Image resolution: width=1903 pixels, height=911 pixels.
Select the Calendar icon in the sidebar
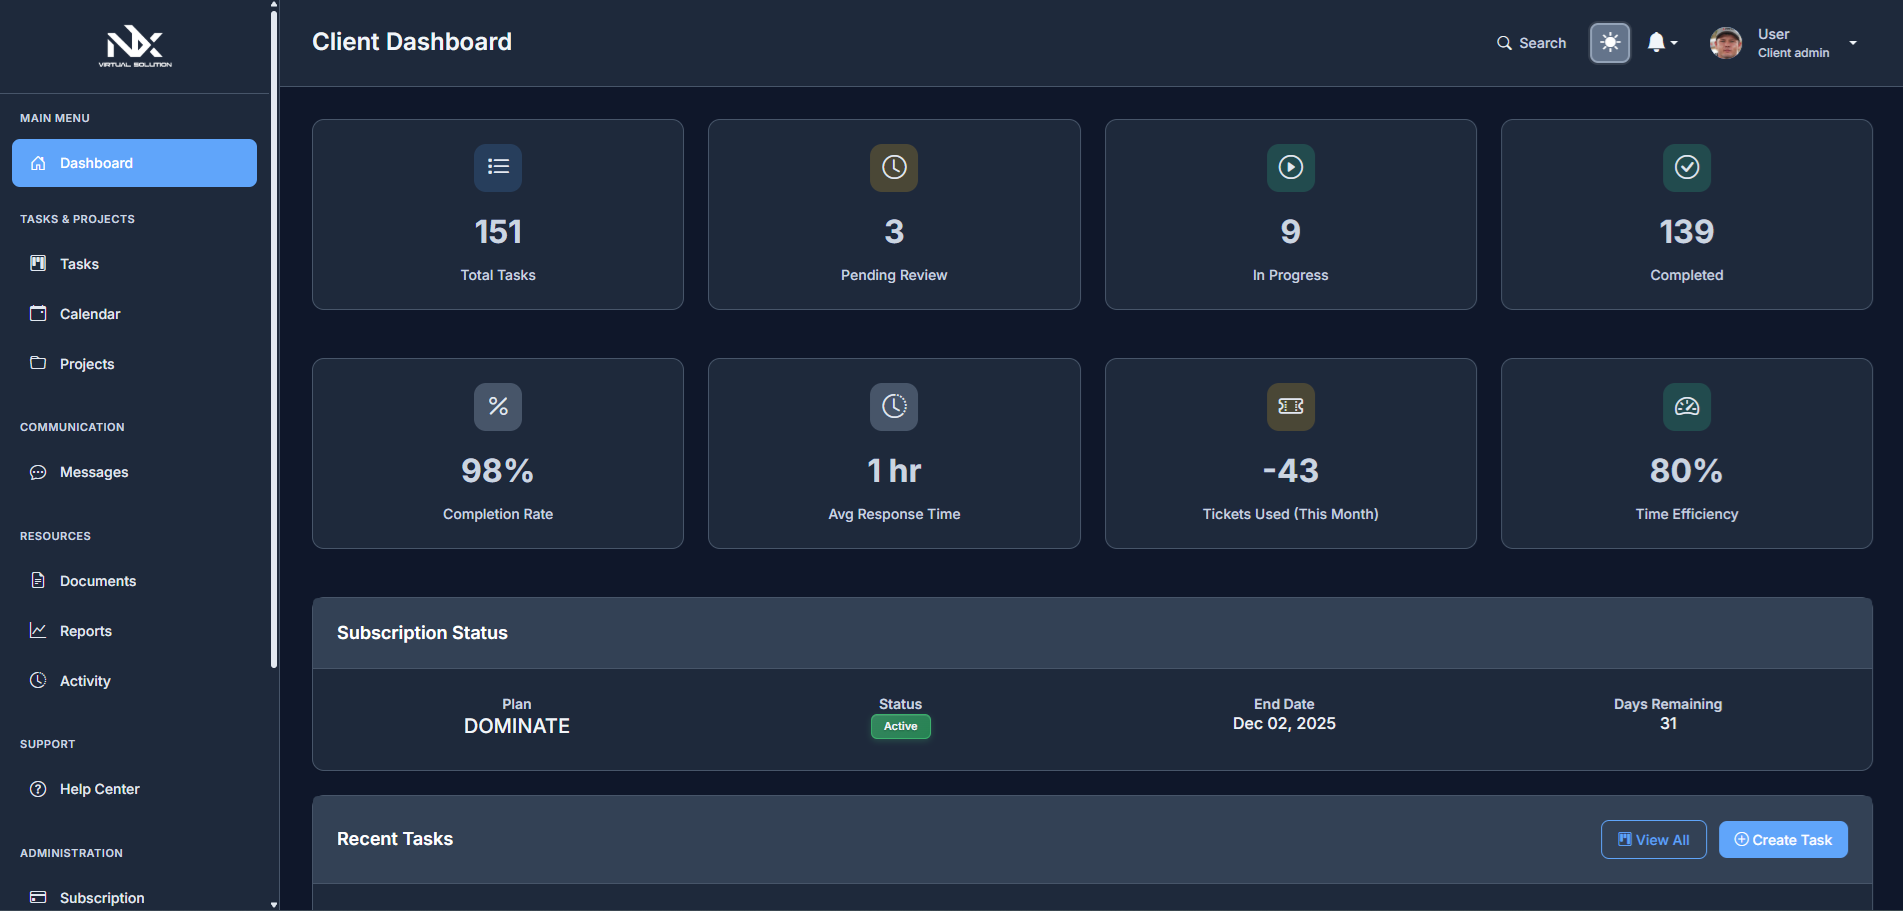38,313
